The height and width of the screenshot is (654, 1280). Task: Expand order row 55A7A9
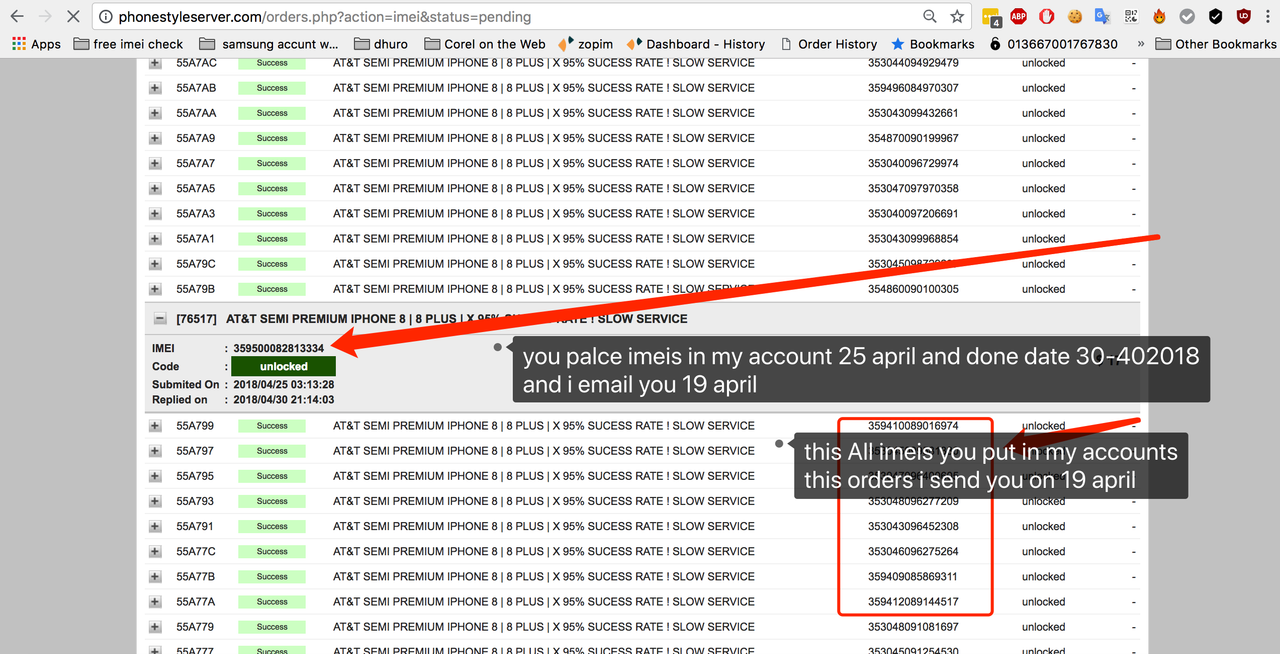(155, 138)
